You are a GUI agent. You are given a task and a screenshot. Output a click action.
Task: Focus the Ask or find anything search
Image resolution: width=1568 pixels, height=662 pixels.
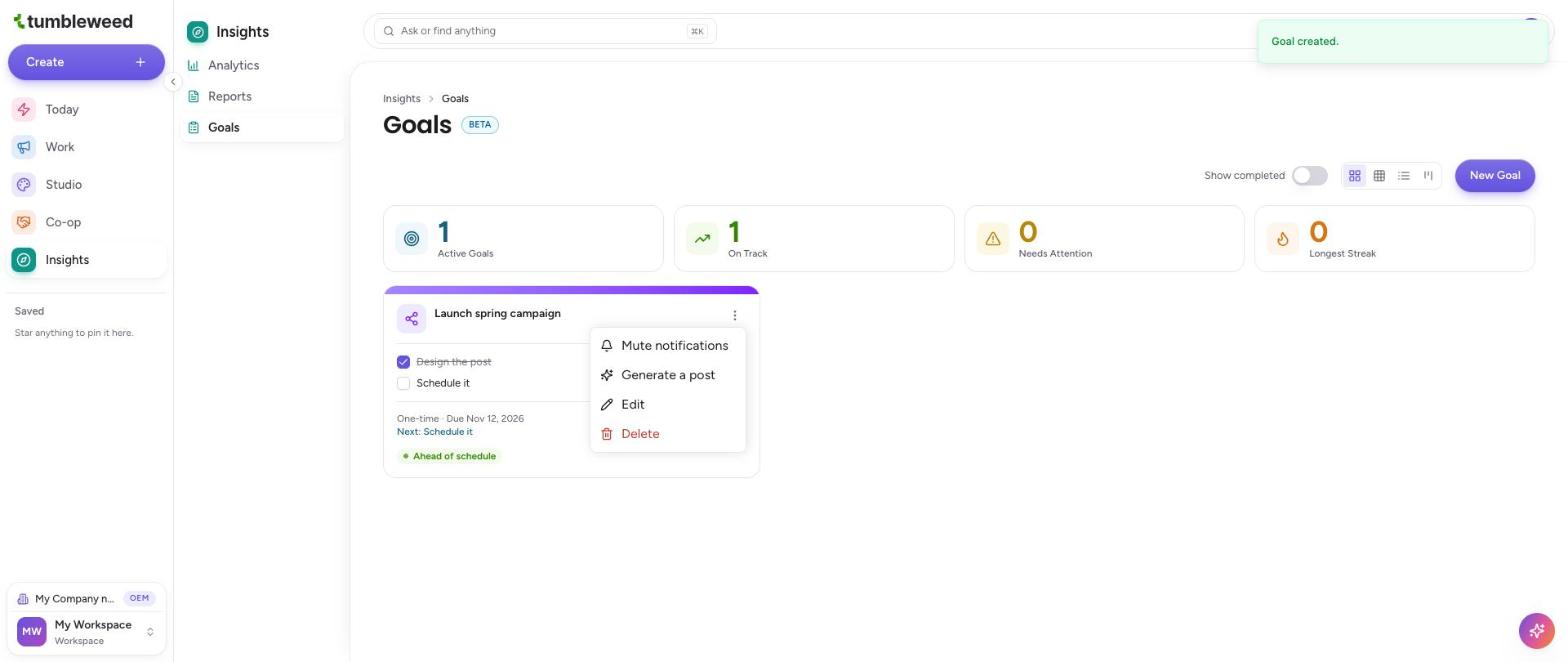(x=545, y=31)
